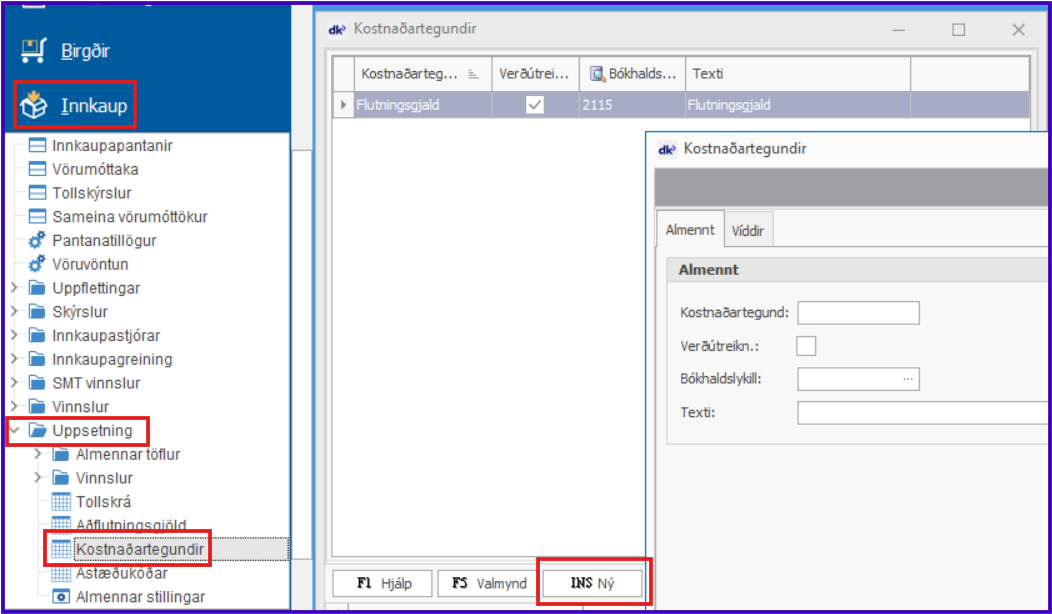
Task: Click the Birgðir cart icon
Action: (33, 50)
